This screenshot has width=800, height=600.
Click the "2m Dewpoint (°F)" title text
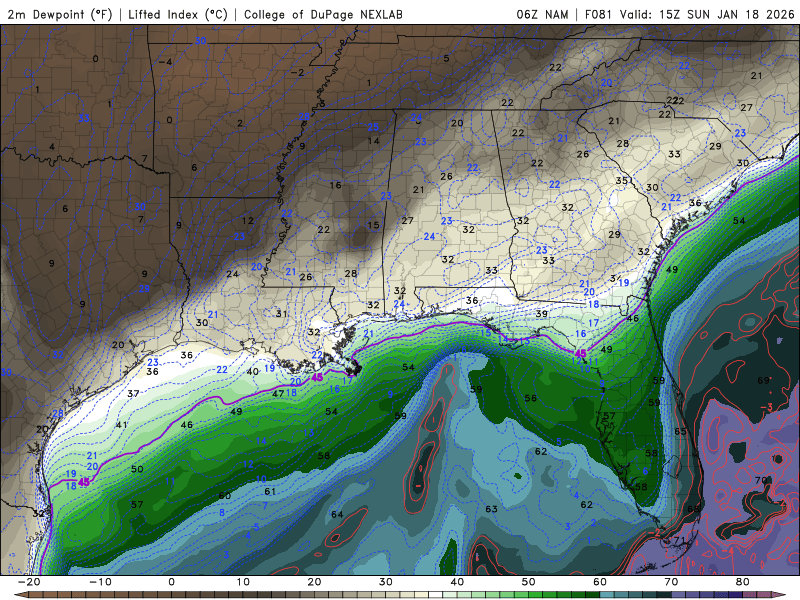pyautogui.click(x=59, y=14)
